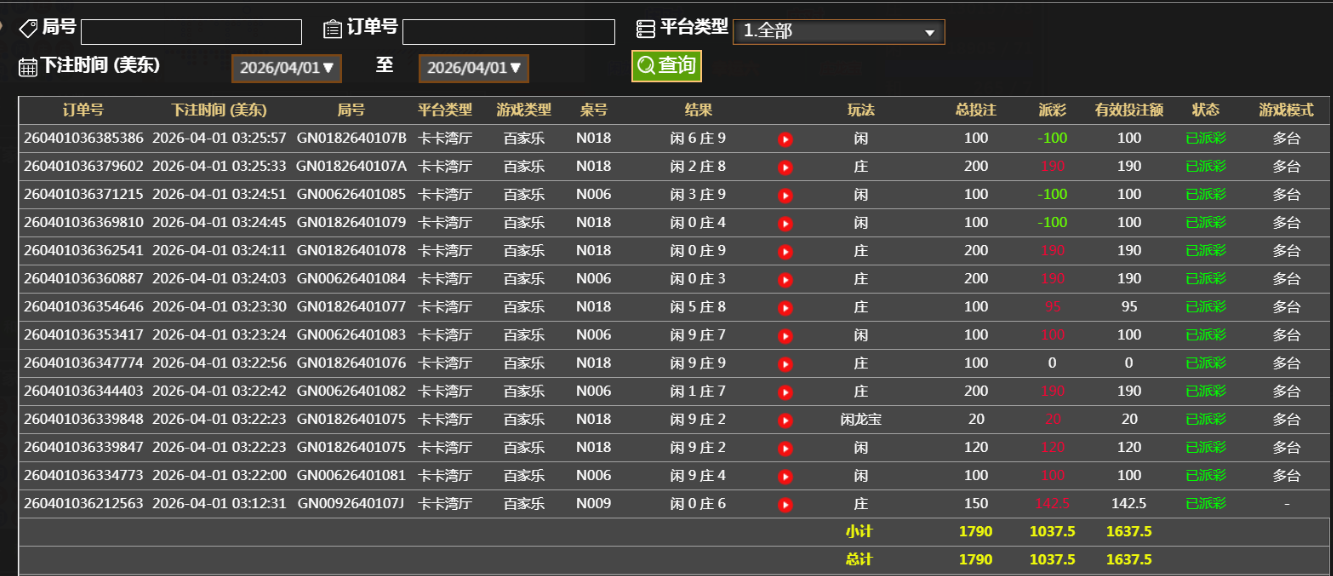Click the 查询 search button
This screenshot has width=1333, height=576.
666,66
